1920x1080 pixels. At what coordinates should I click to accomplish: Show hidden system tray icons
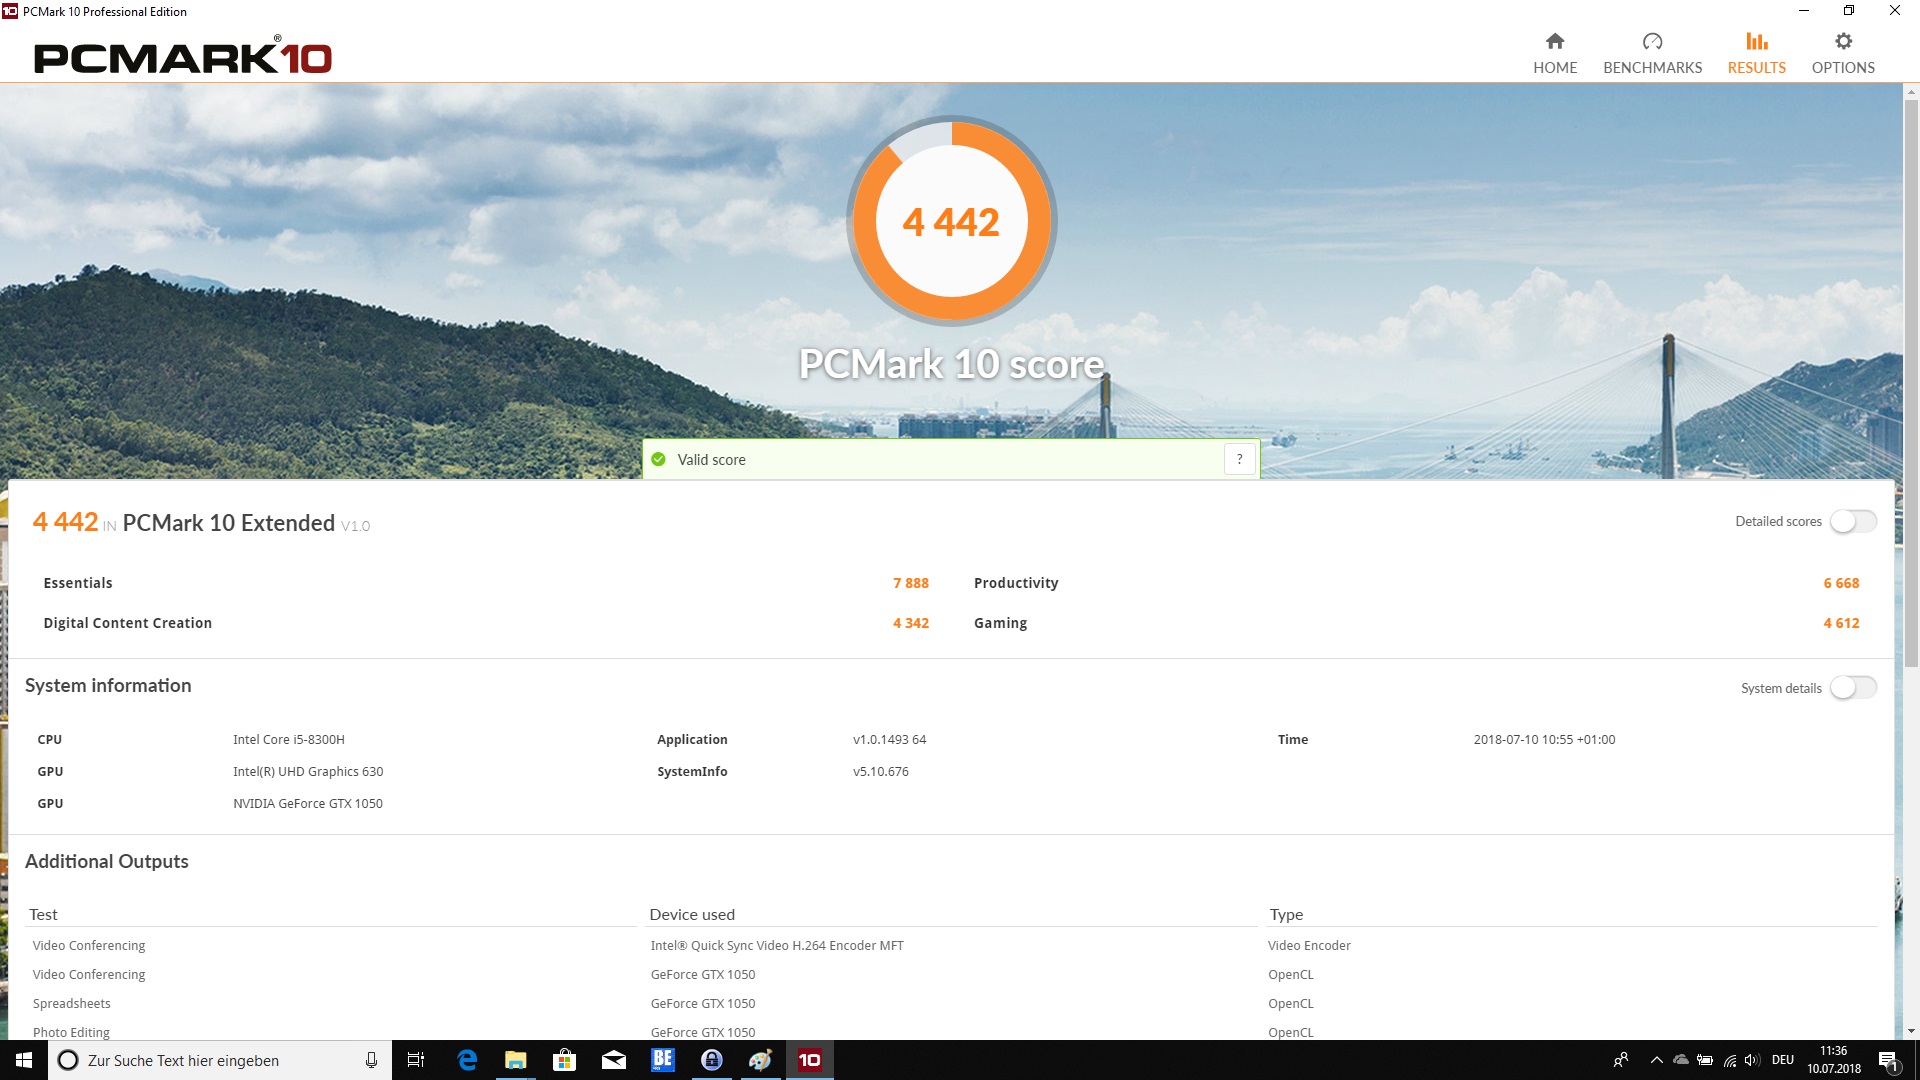point(1656,1060)
